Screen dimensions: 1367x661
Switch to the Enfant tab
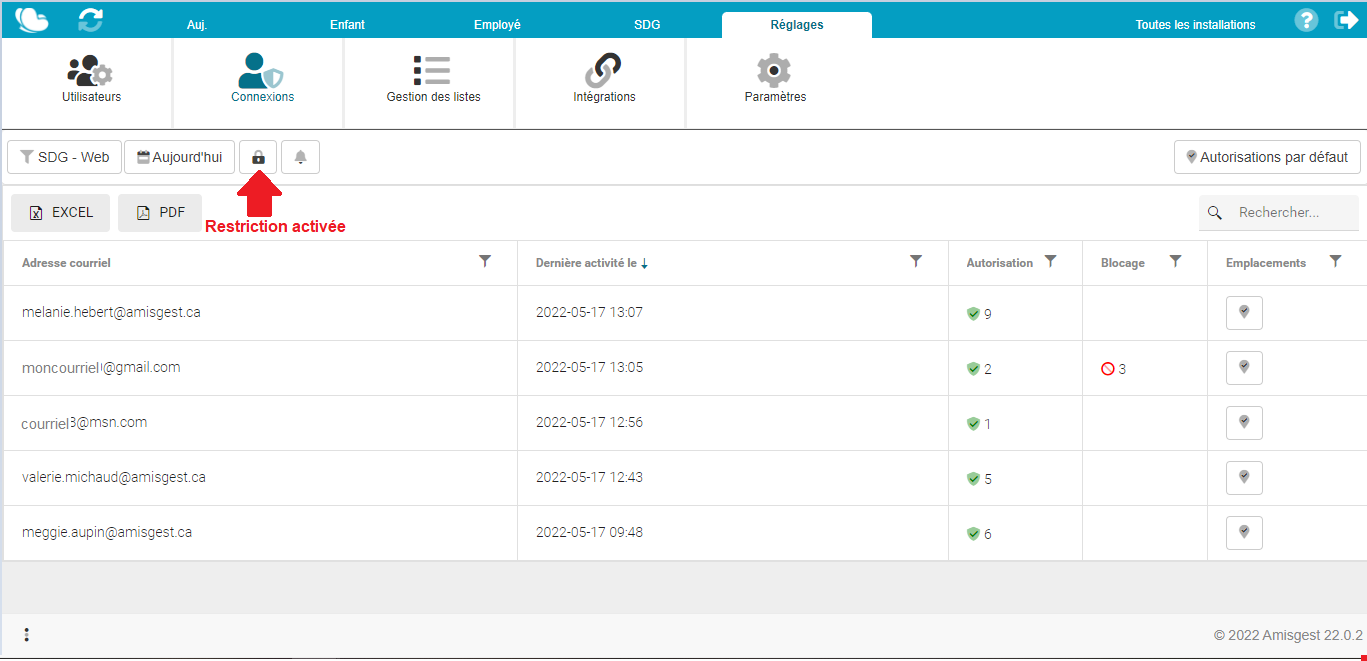point(347,25)
